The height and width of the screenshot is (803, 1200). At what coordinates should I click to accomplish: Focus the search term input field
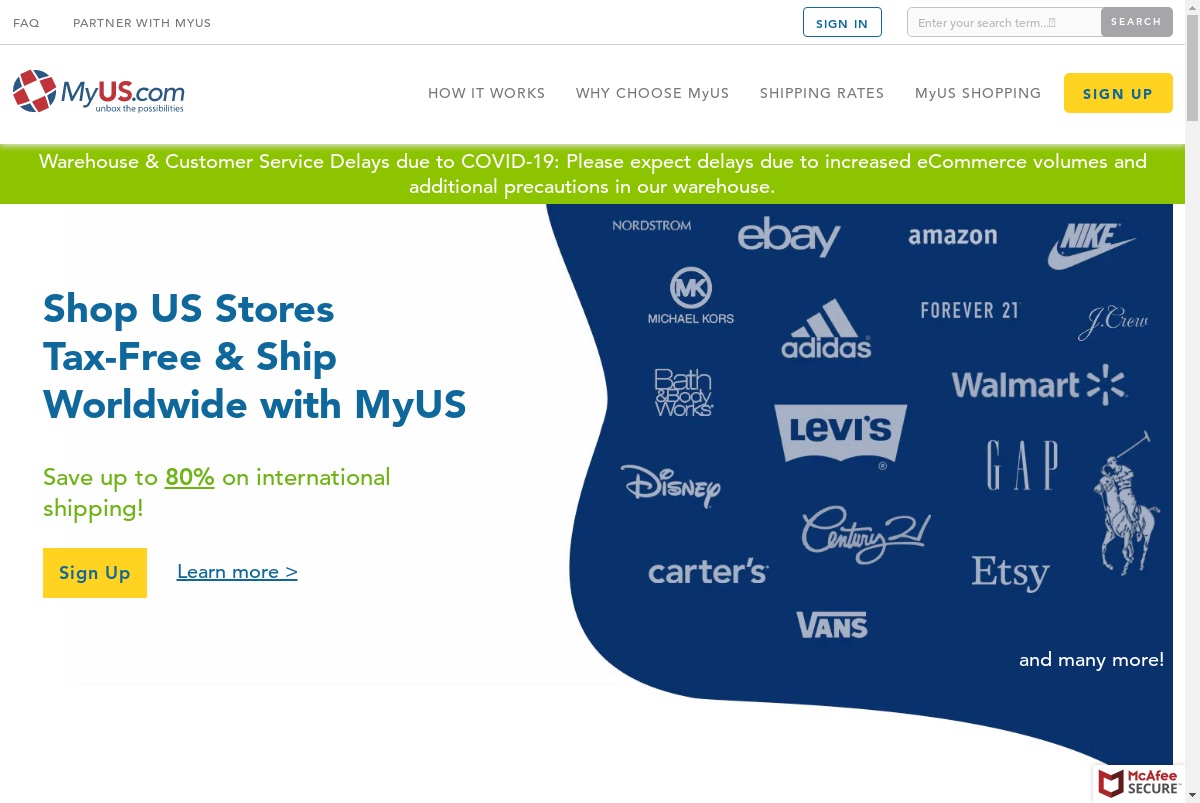coord(1004,22)
